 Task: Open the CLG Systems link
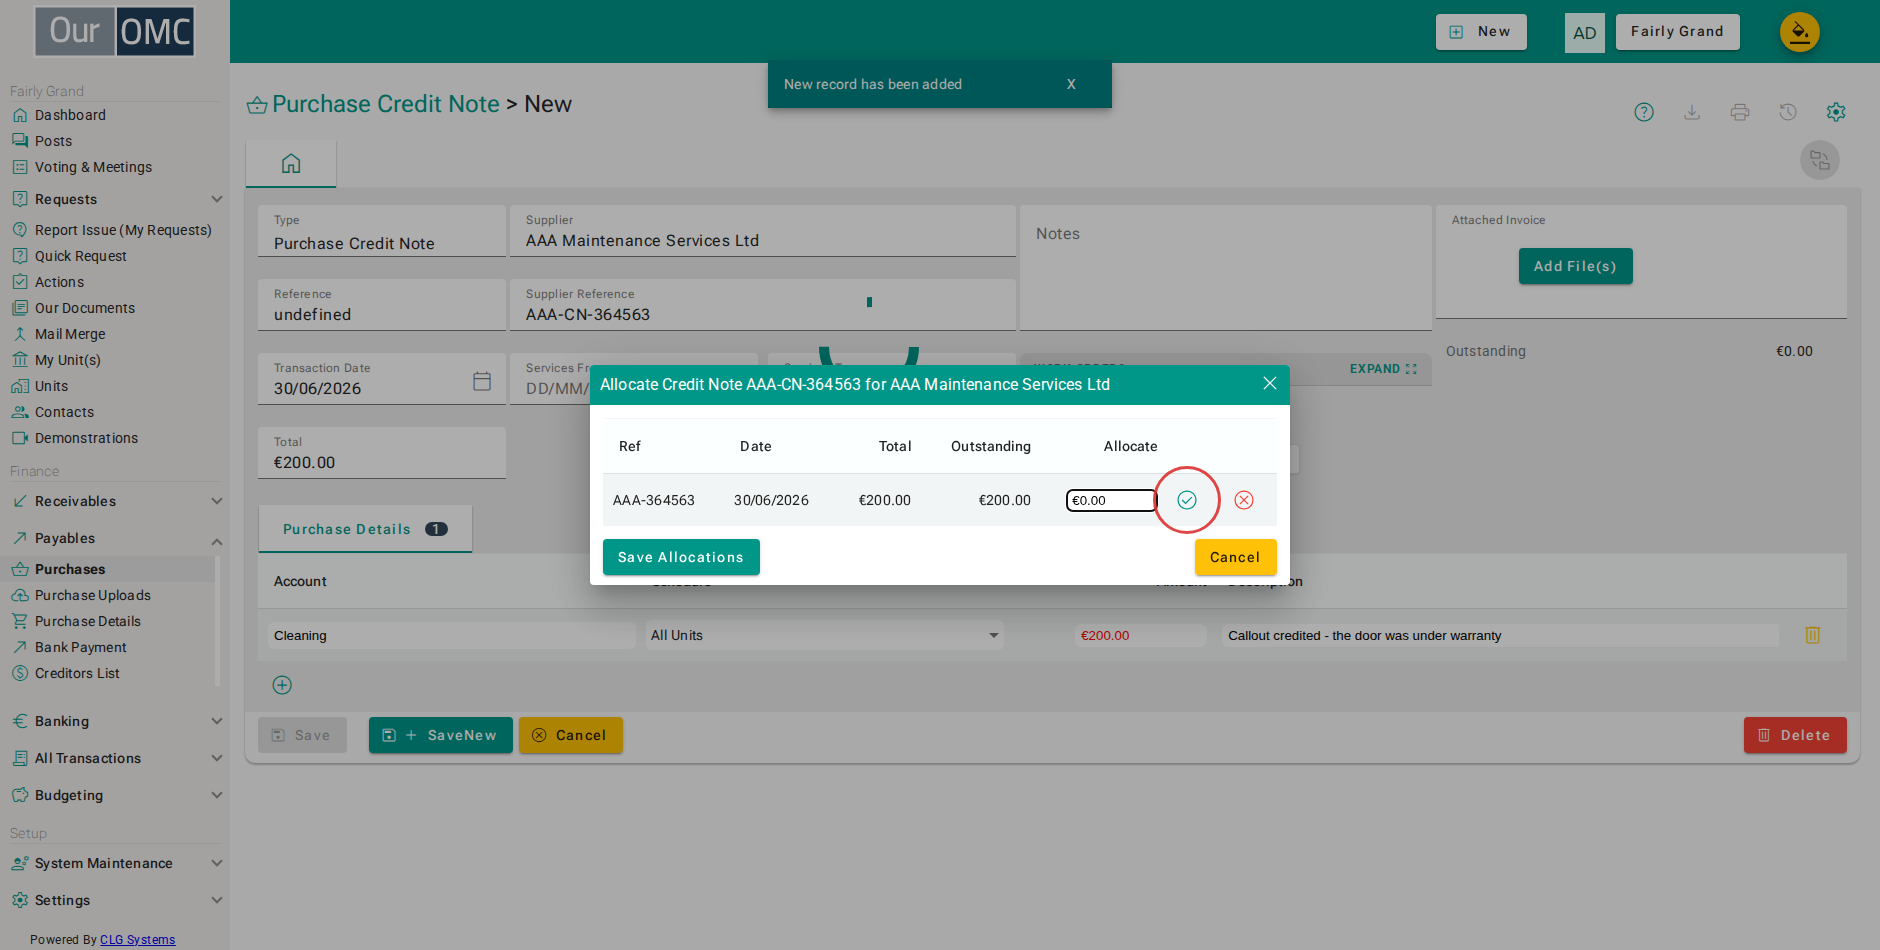(x=137, y=940)
